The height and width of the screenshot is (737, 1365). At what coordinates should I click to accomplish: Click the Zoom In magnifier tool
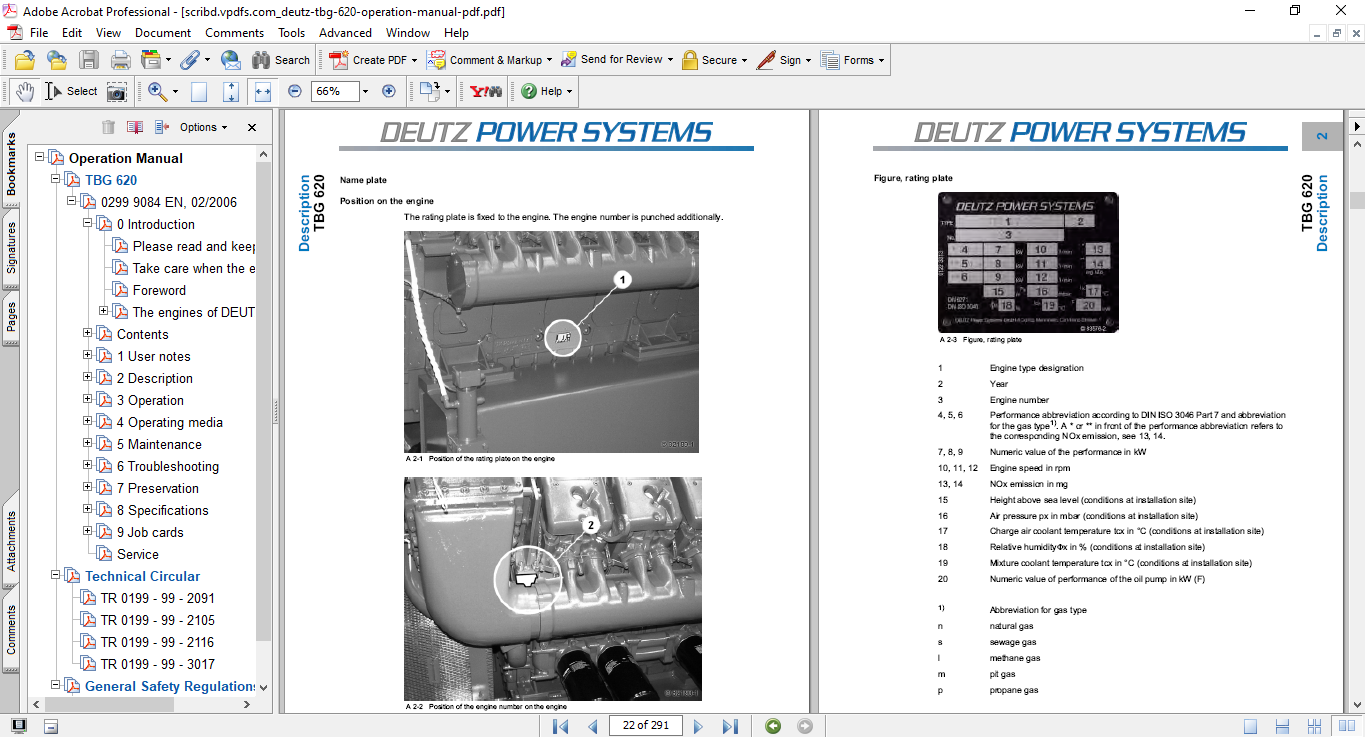[x=157, y=91]
